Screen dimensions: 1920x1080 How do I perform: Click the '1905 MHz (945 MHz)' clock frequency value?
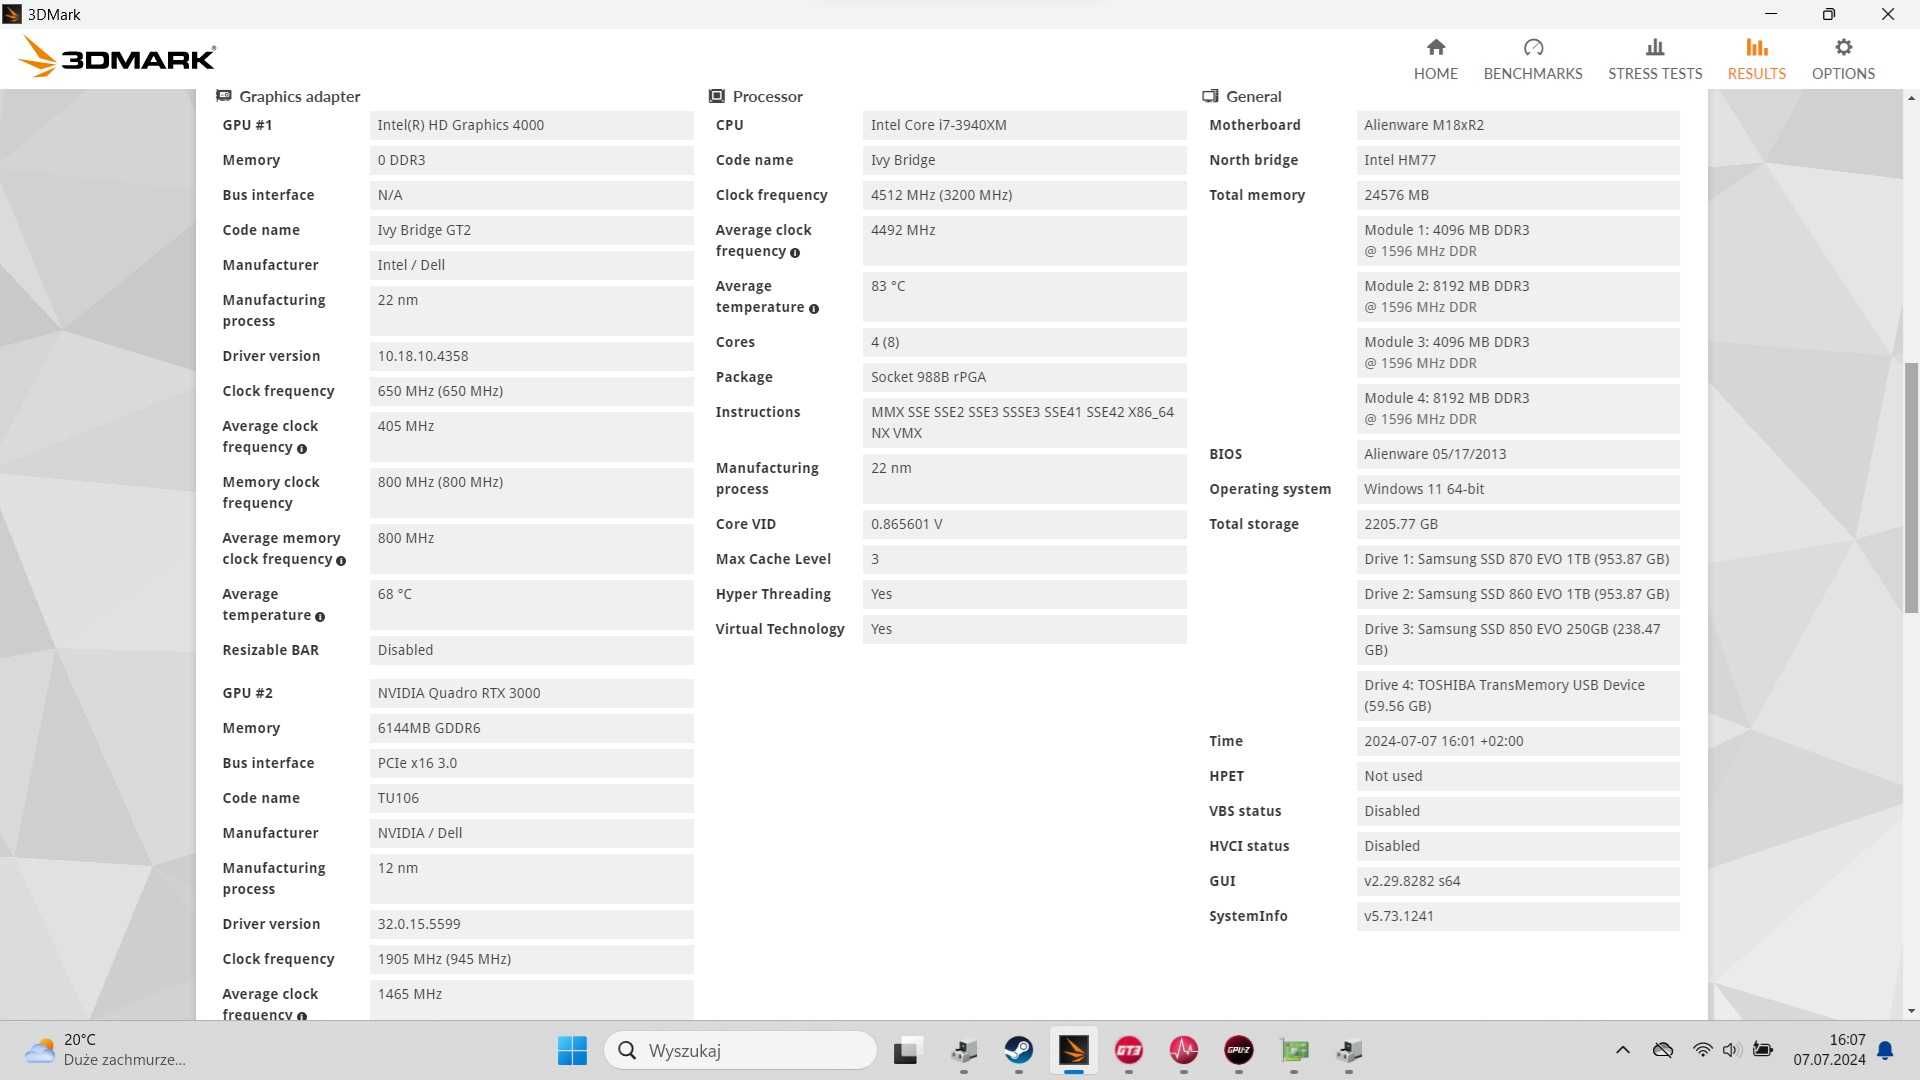tap(531, 959)
